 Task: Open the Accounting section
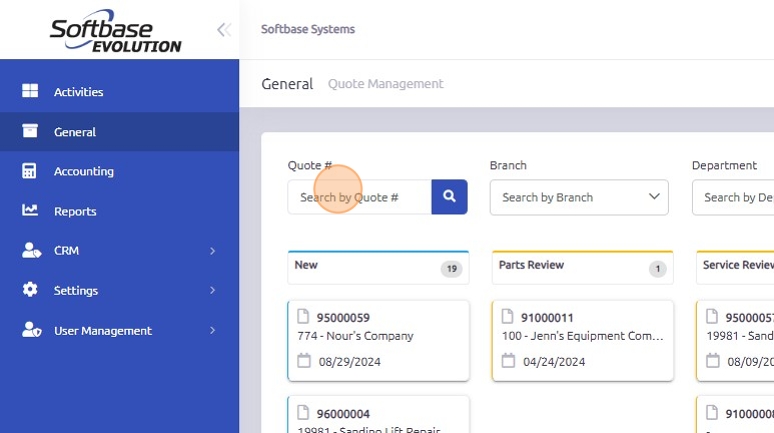coord(119,171)
